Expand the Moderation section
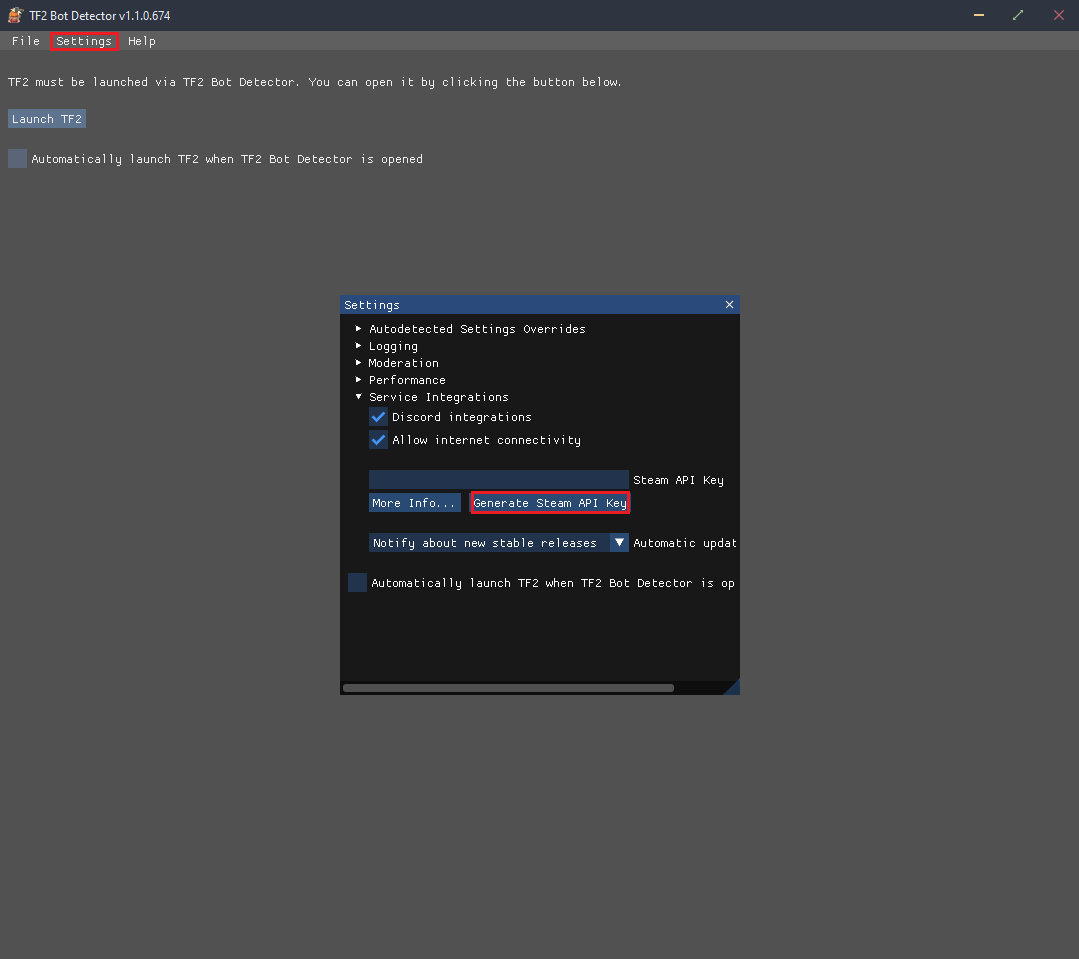This screenshot has height=959, width=1079. pyautogui.click(x=403, y=363)
